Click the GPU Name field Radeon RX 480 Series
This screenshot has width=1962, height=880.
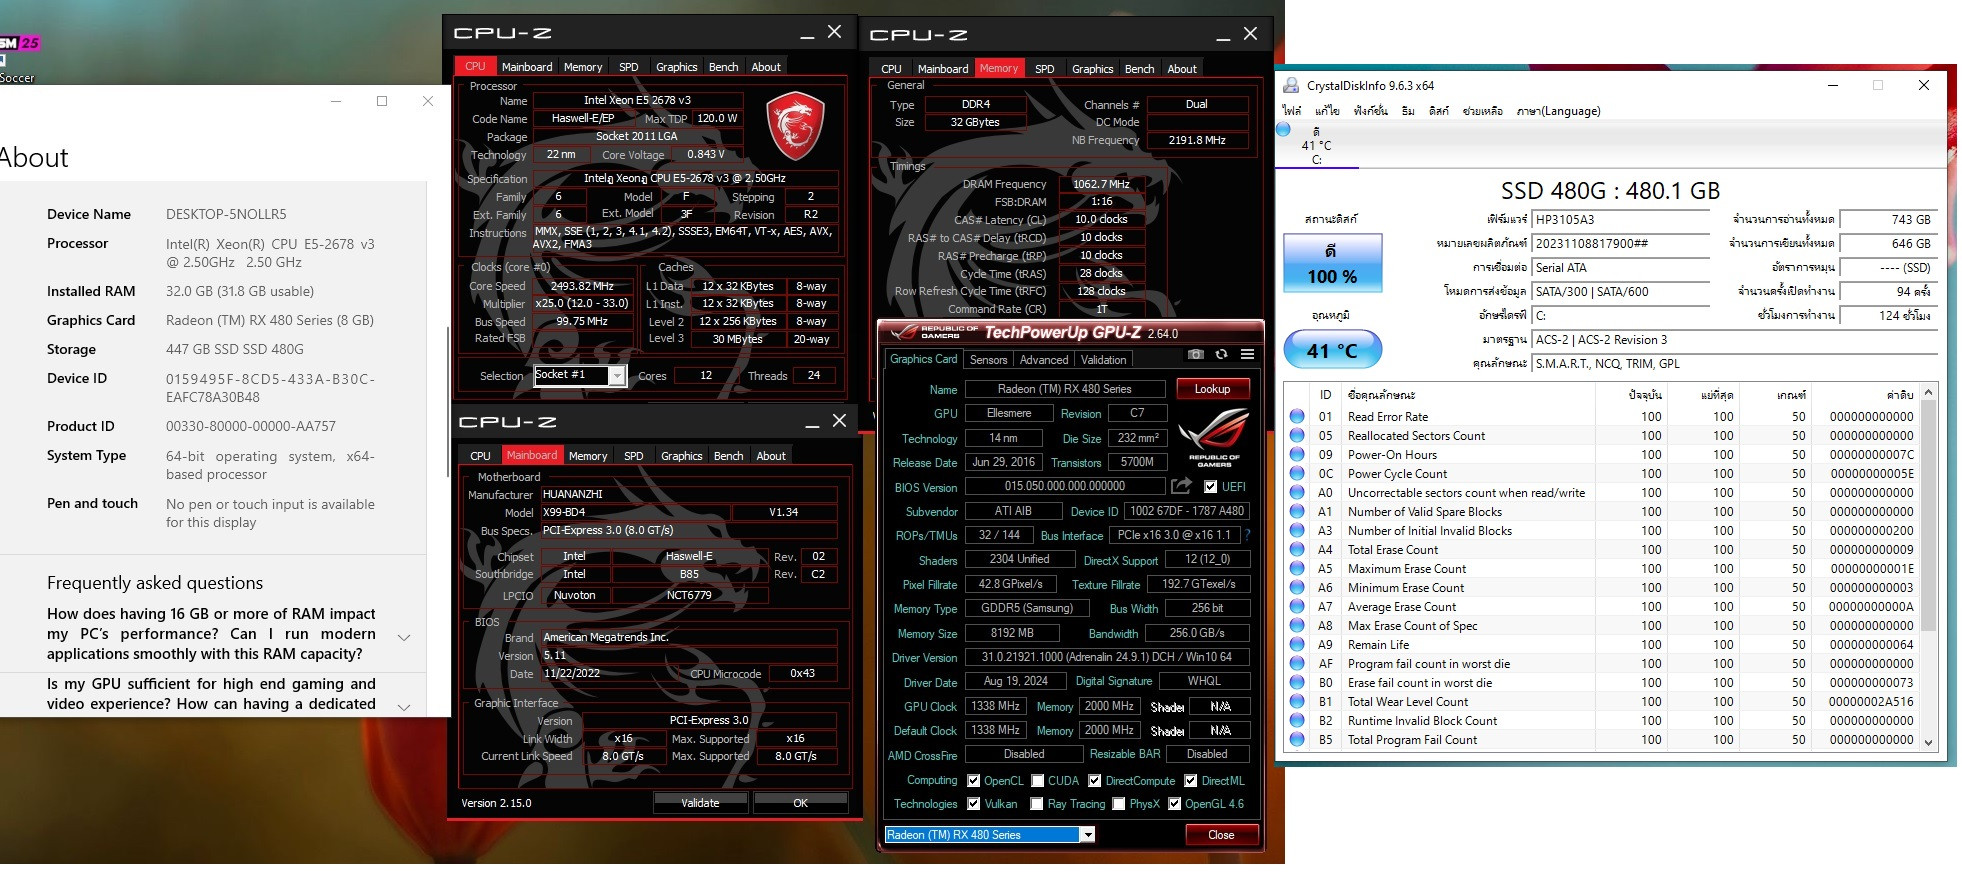click(x=1064, y=389)
